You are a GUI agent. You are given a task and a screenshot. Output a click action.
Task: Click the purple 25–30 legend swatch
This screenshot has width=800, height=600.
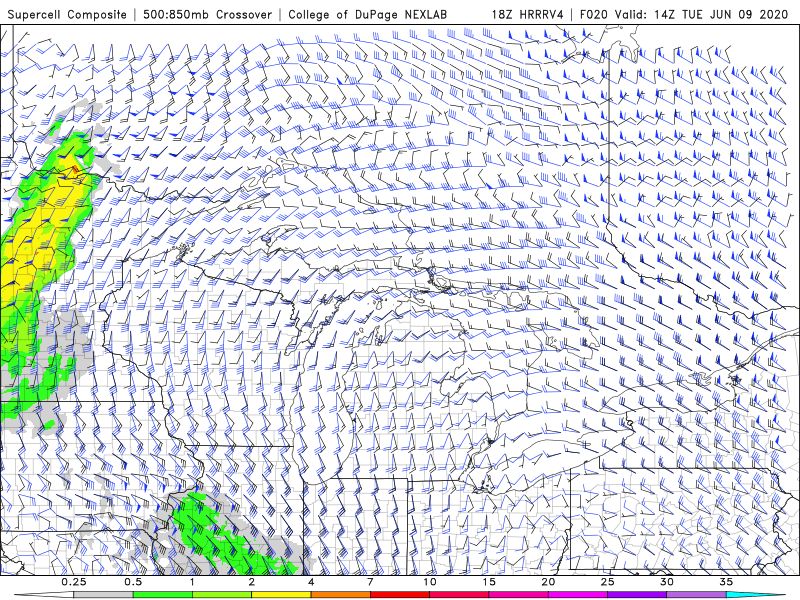pos(637,595)
